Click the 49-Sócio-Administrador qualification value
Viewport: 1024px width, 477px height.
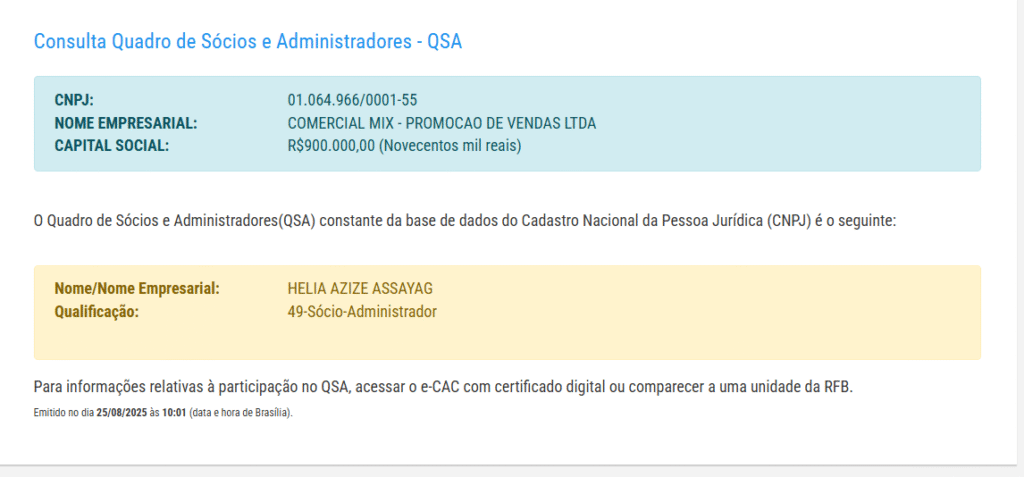[362, 312]
